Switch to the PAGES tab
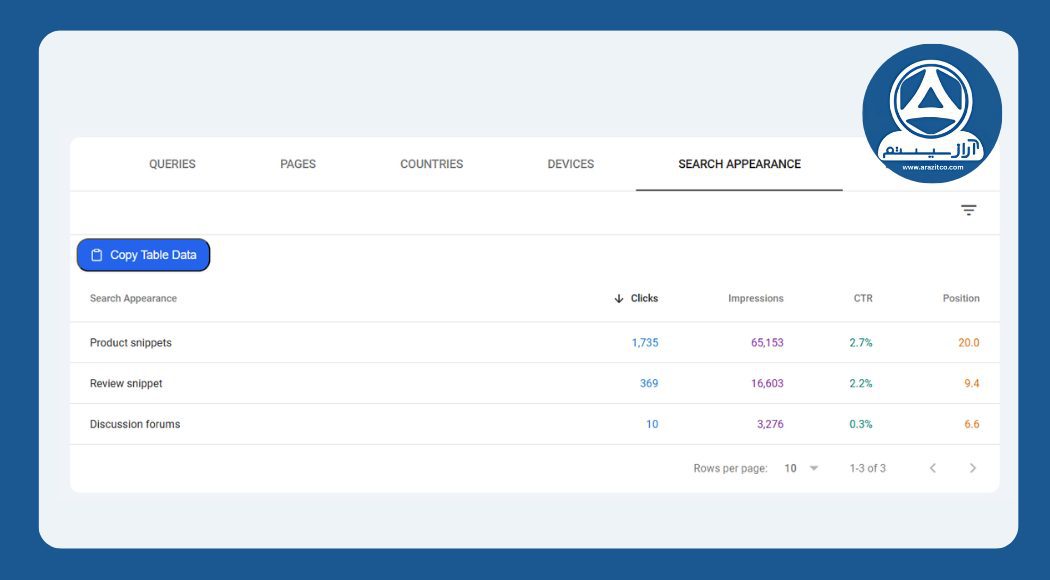Viewport: 1050px width, 580px height. pyautogui.click(x=296, y=163)
